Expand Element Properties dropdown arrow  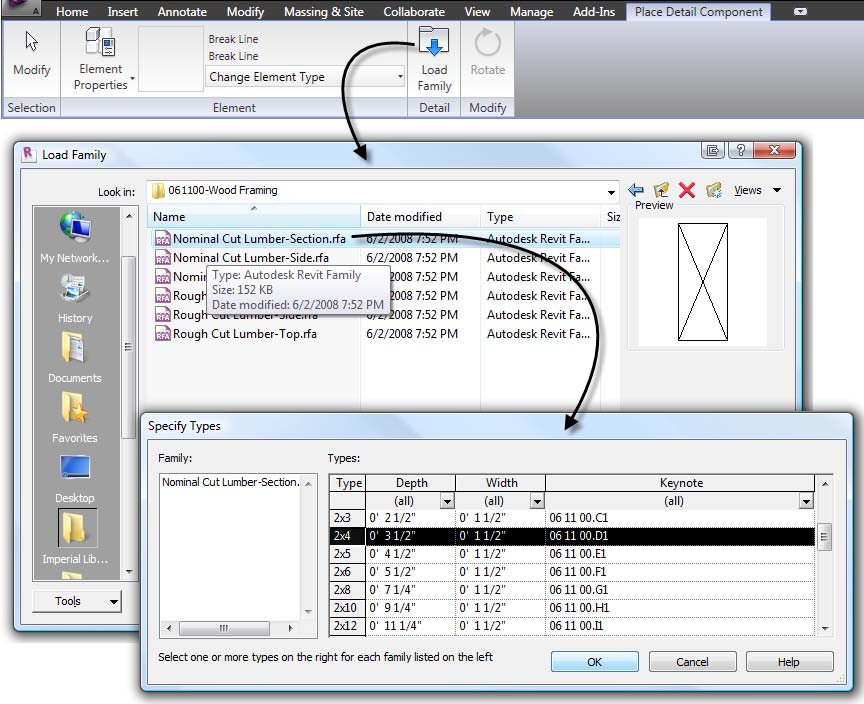pos(132,78)
